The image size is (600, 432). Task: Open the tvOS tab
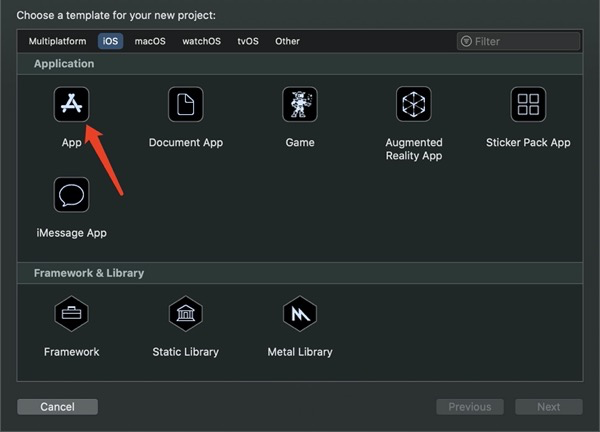(x=248, y=41)
